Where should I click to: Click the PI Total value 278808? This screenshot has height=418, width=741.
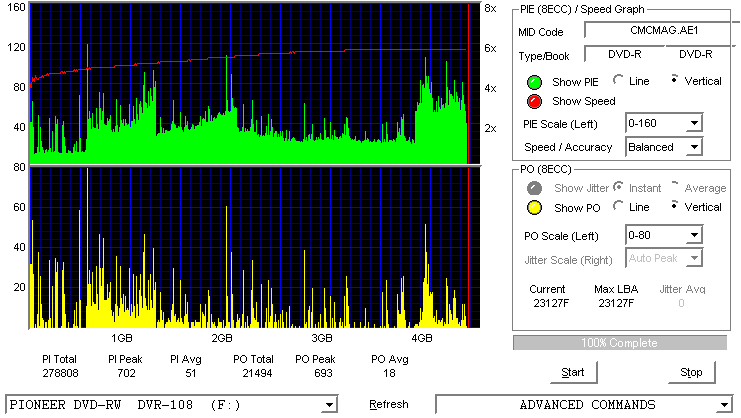(x=60, y=374)
